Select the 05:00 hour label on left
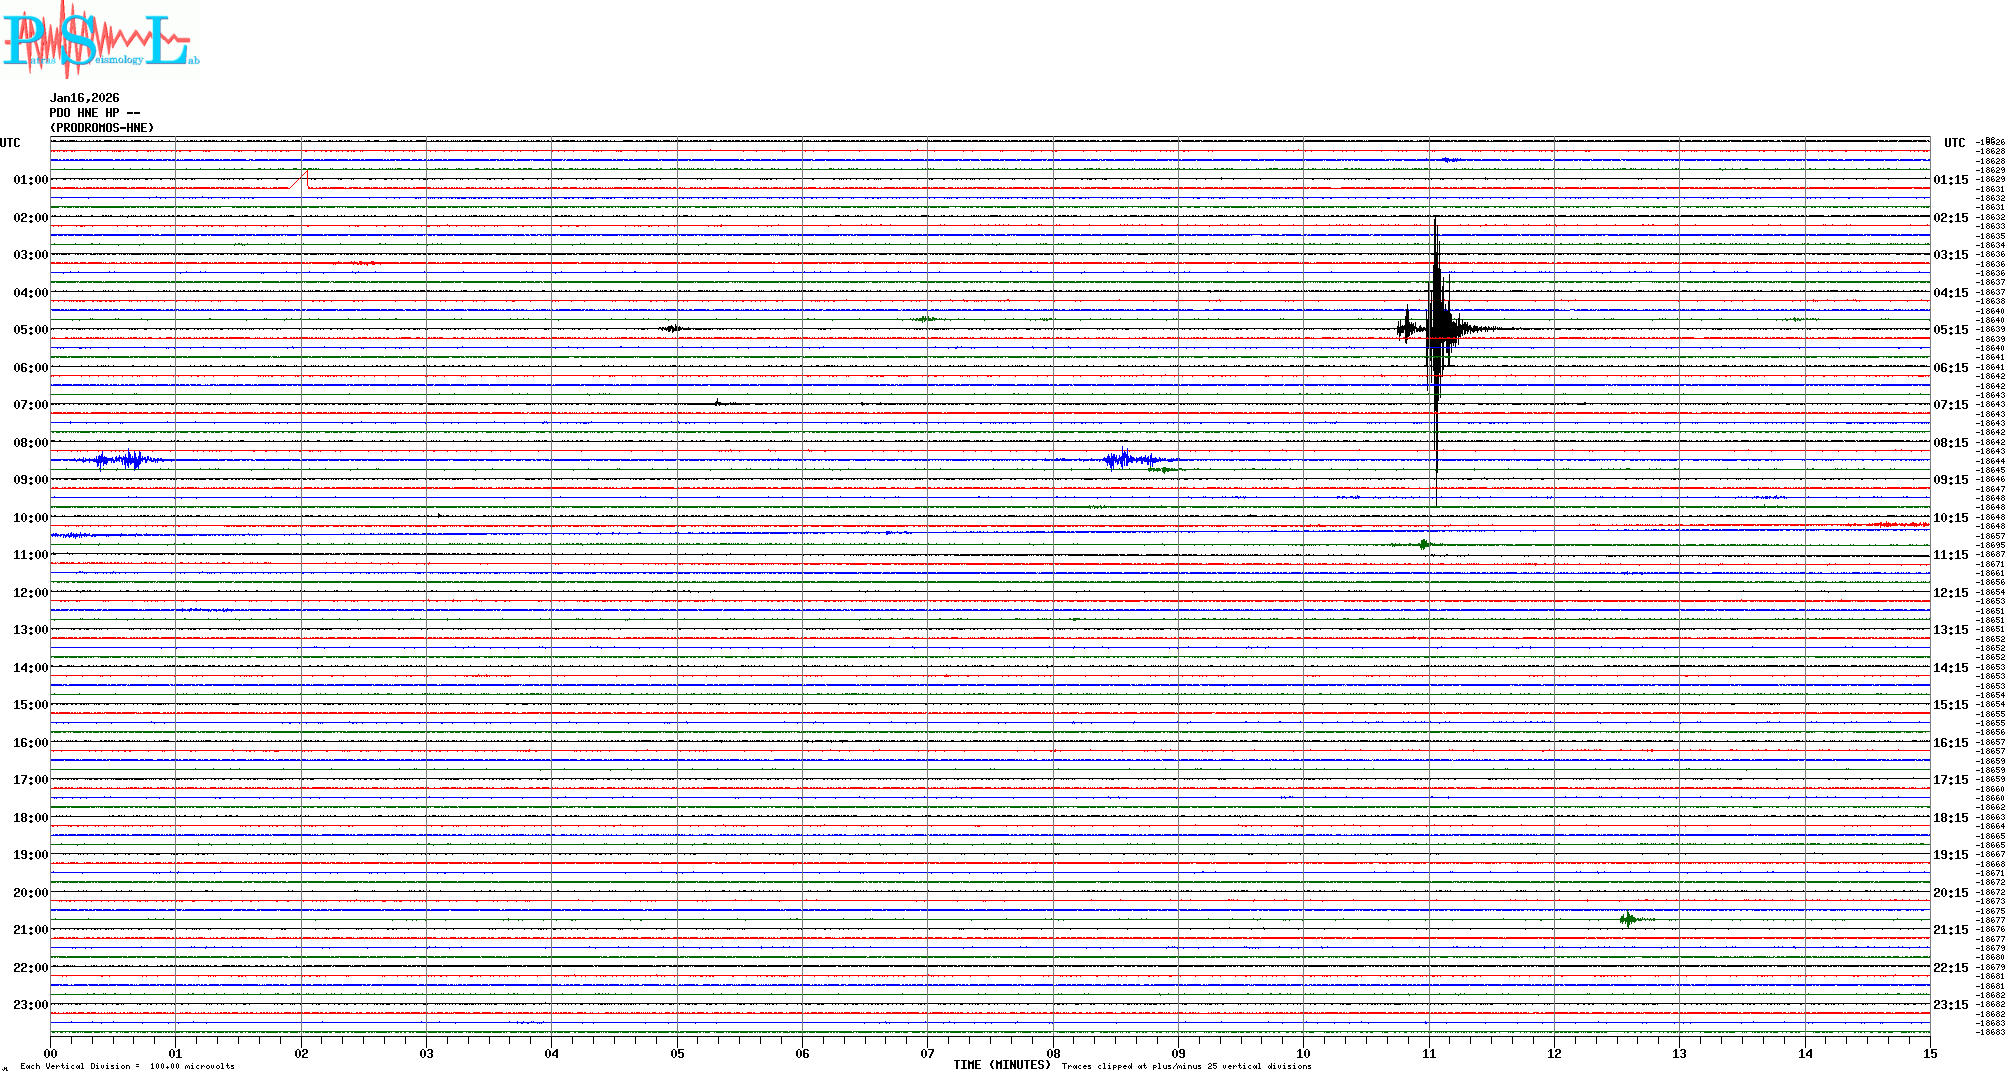 point(31,330)
